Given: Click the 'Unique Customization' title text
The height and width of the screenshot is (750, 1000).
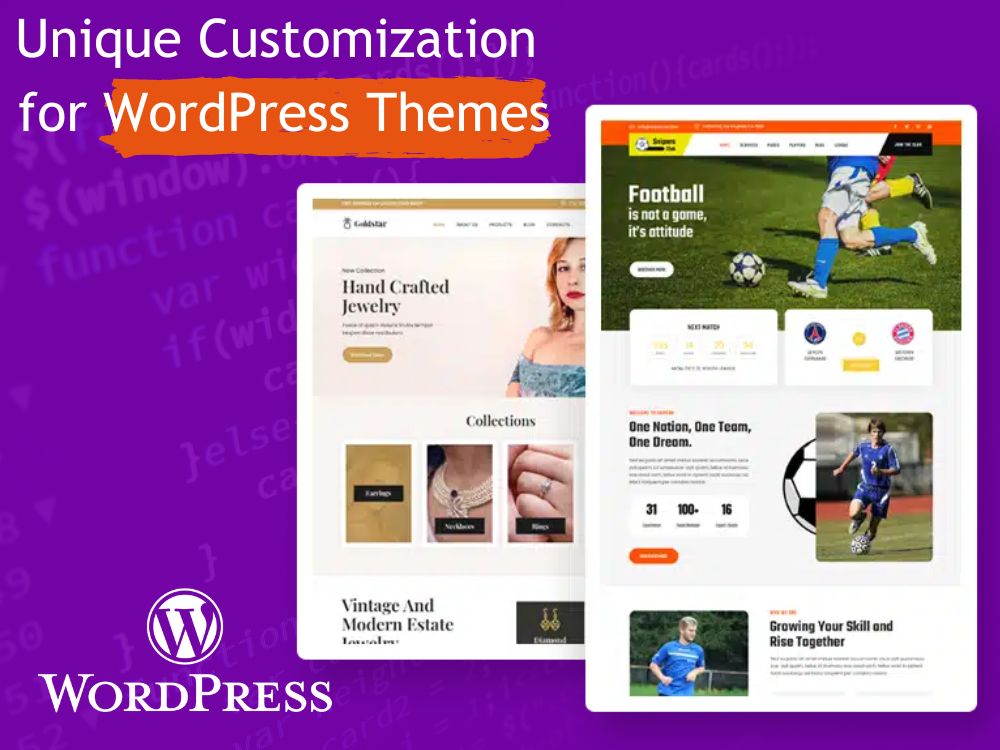Looking at the screenshot, I should [x=276, y=40].
